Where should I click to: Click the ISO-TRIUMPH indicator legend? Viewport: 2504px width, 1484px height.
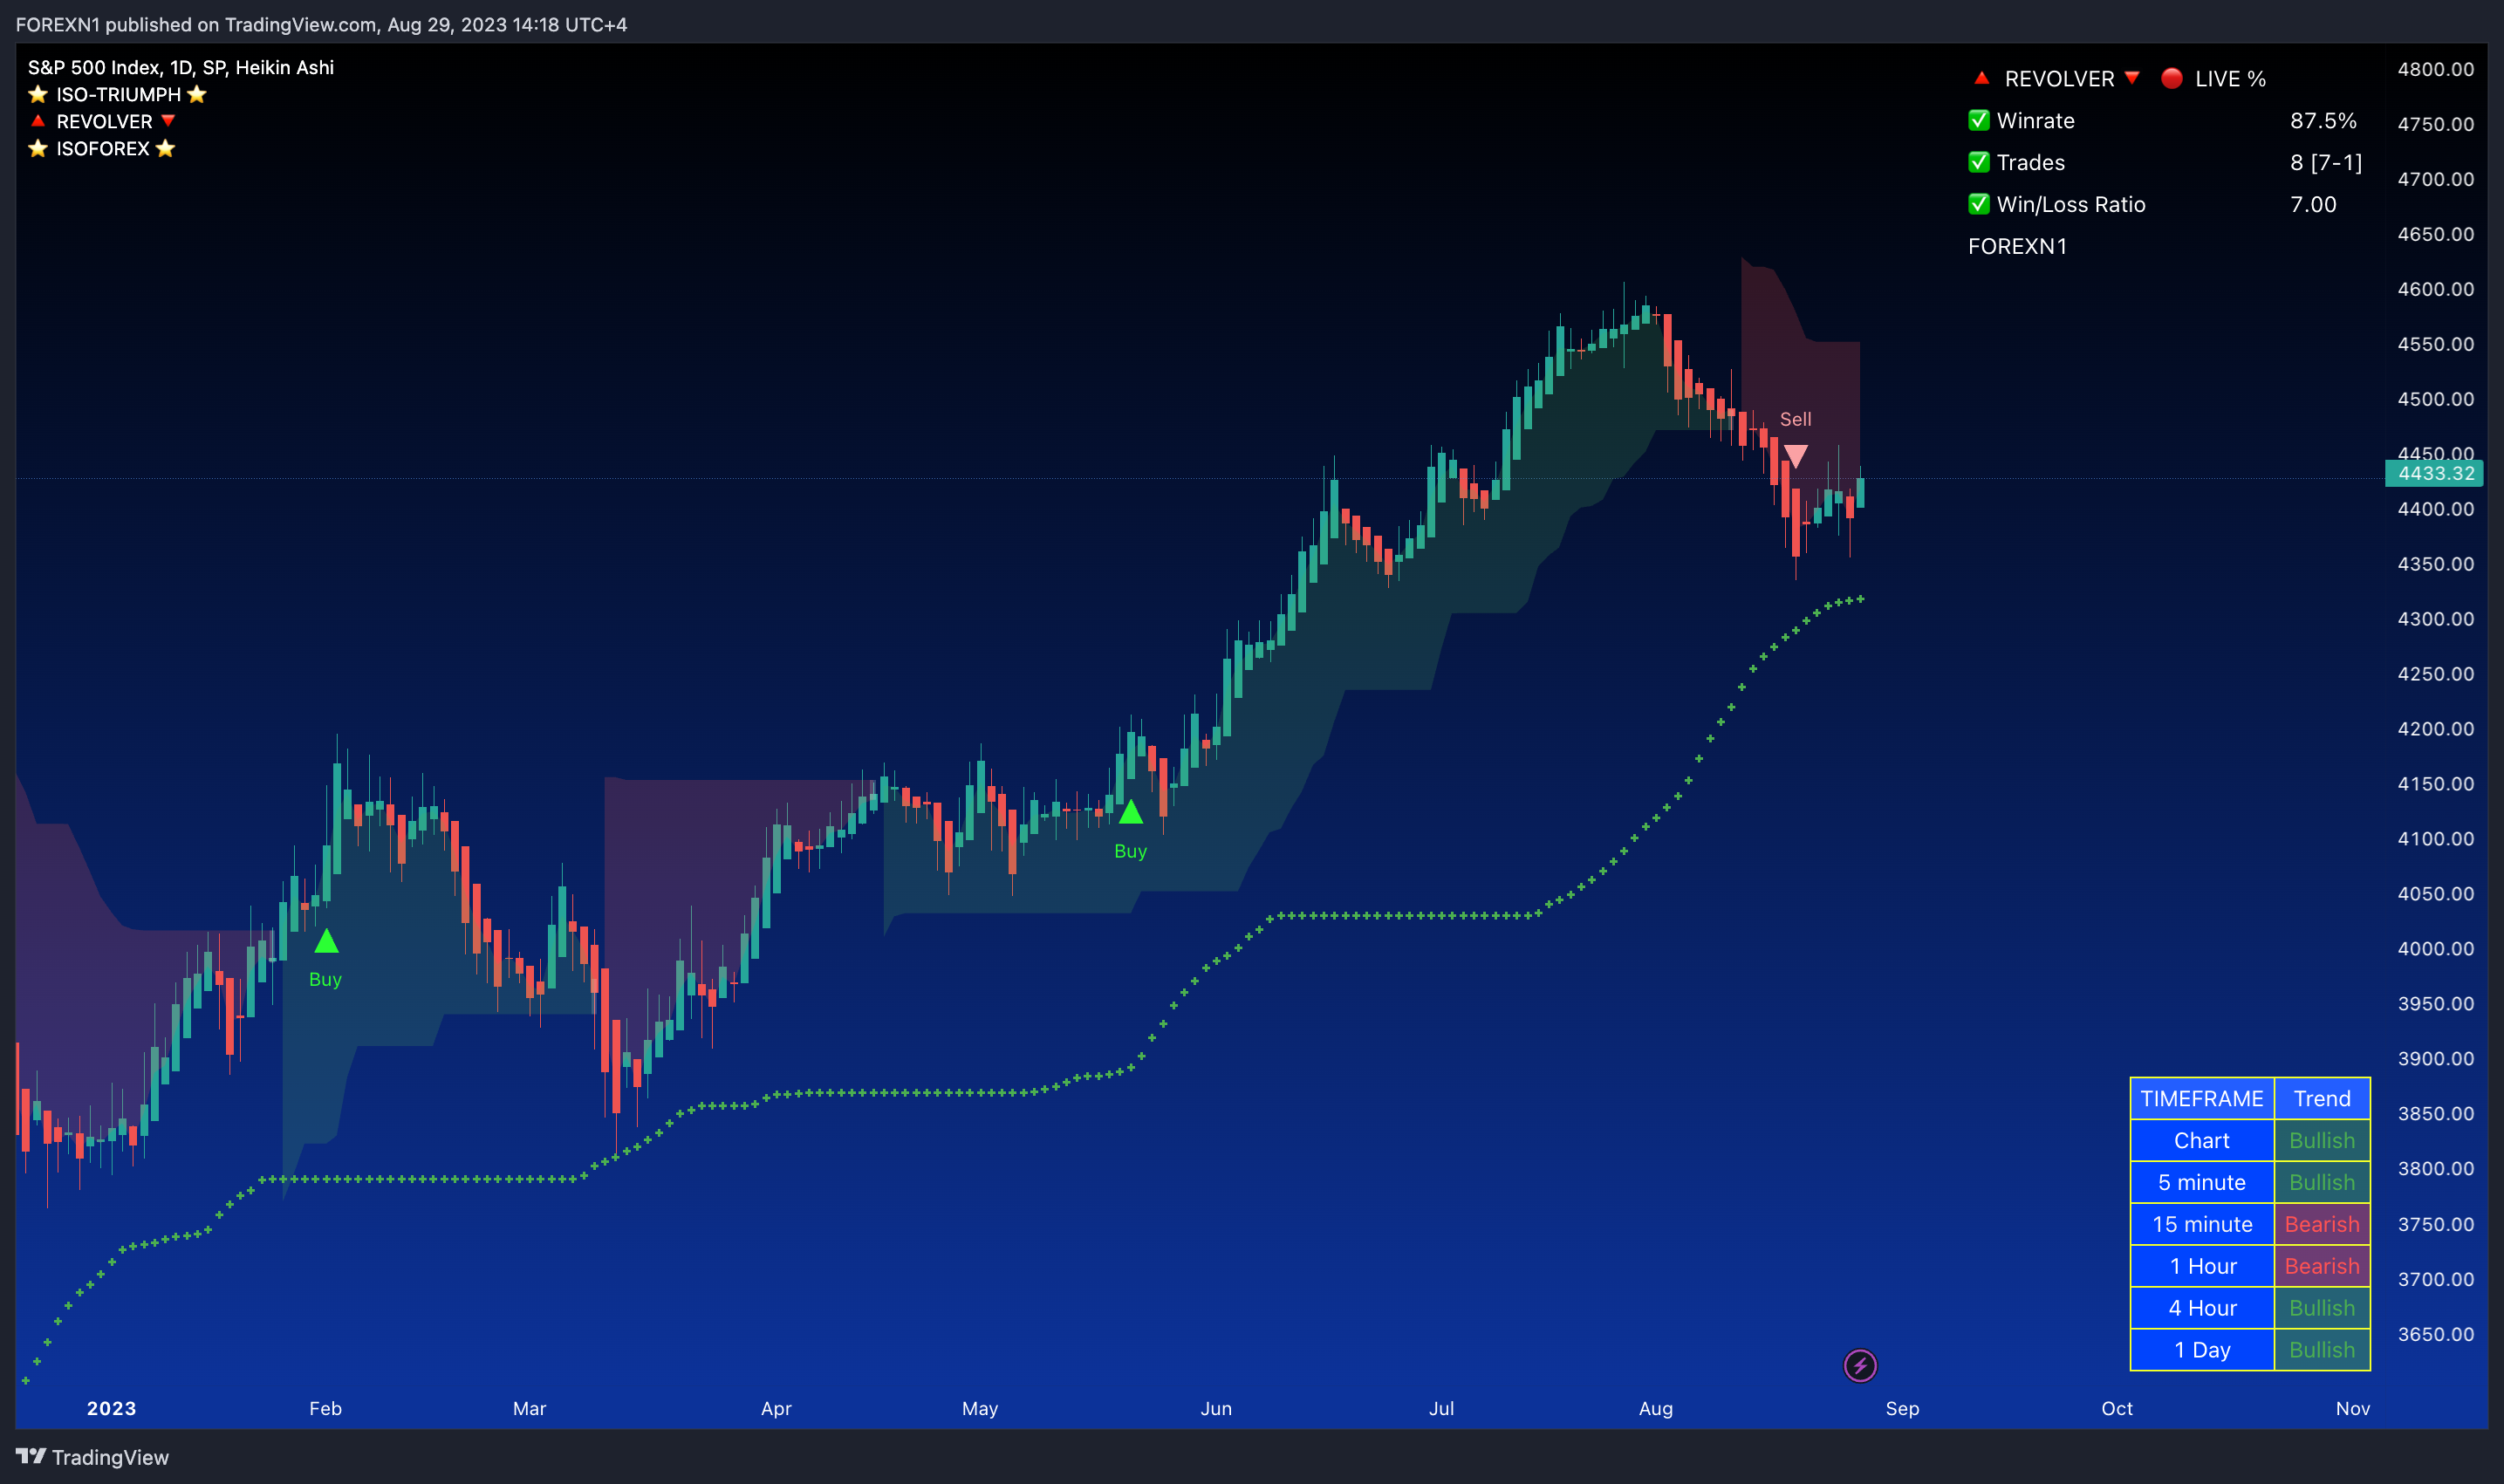(x=118, y=94)
